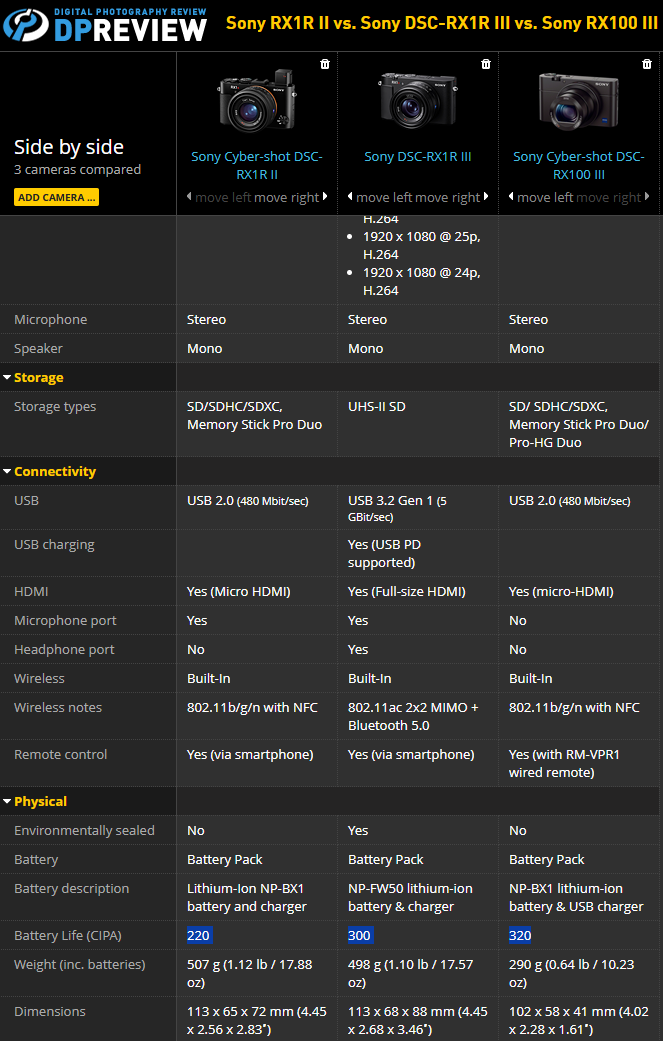The height and width of the screenshot is (1041, 663).
Task: Click the Wireless notes row label
Action: pos(58,708)
